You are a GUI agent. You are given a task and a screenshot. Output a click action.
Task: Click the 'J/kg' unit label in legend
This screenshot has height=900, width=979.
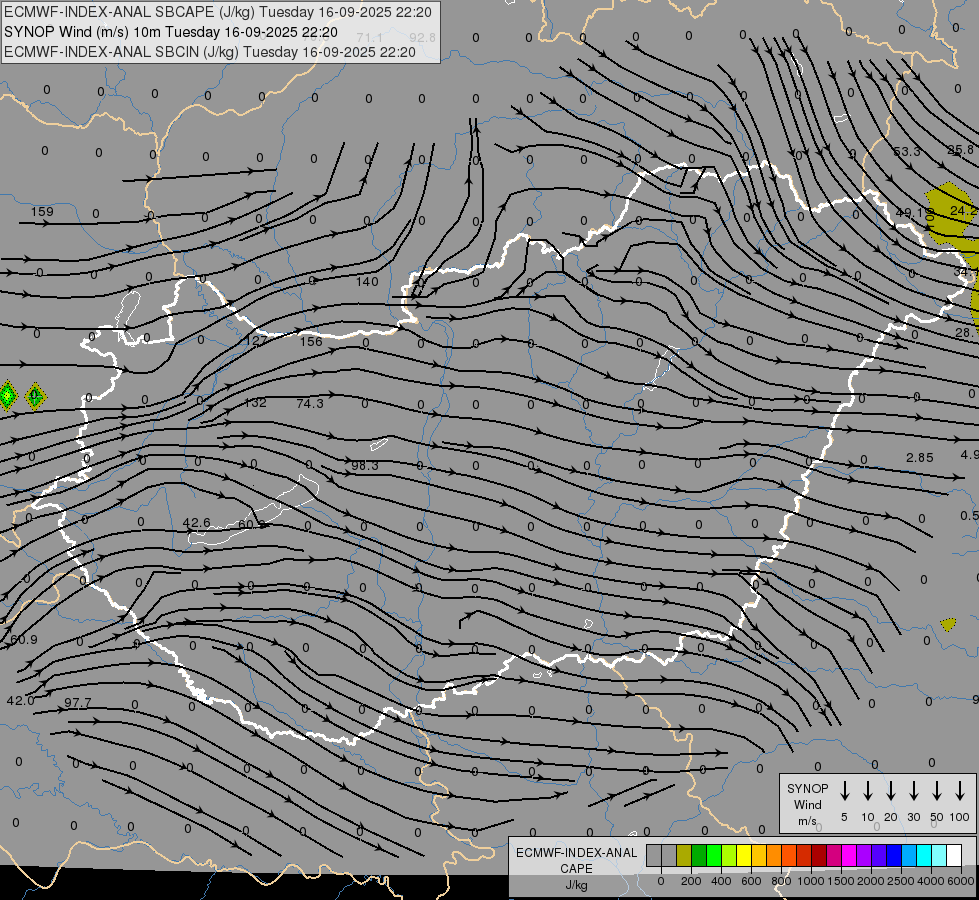coord(576,885)
